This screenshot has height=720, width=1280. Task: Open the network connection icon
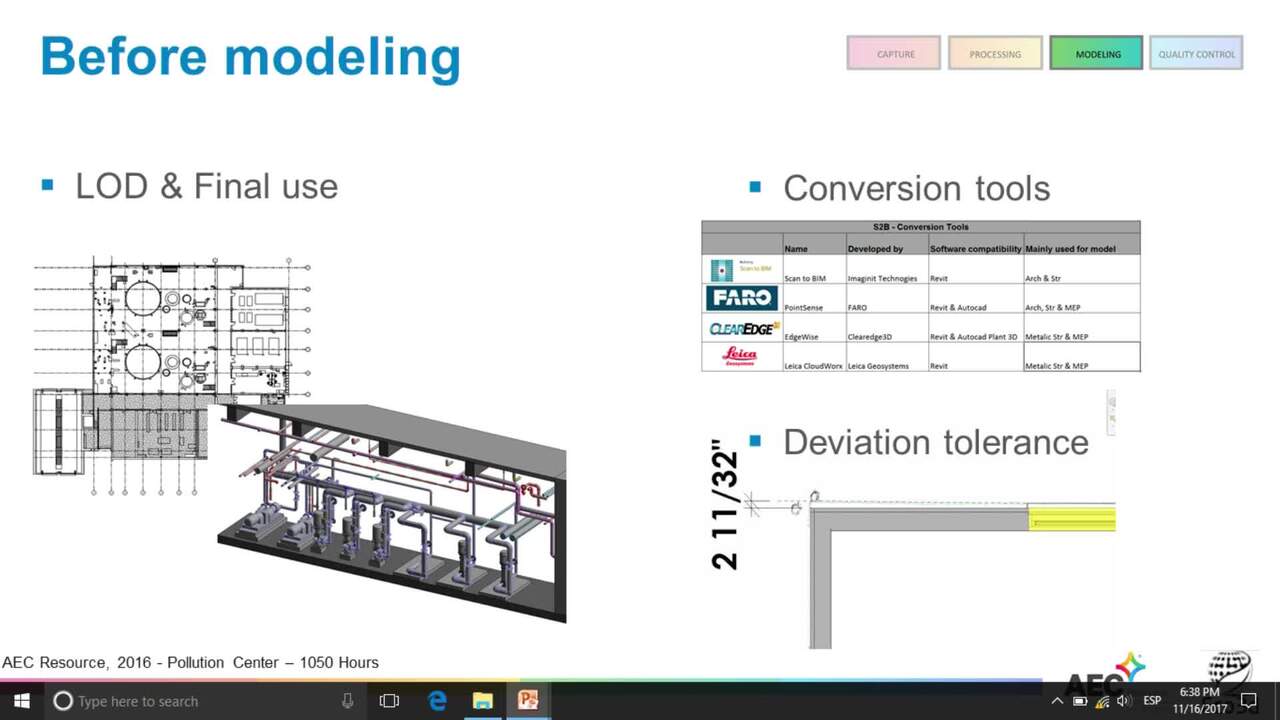point(1102,701)
